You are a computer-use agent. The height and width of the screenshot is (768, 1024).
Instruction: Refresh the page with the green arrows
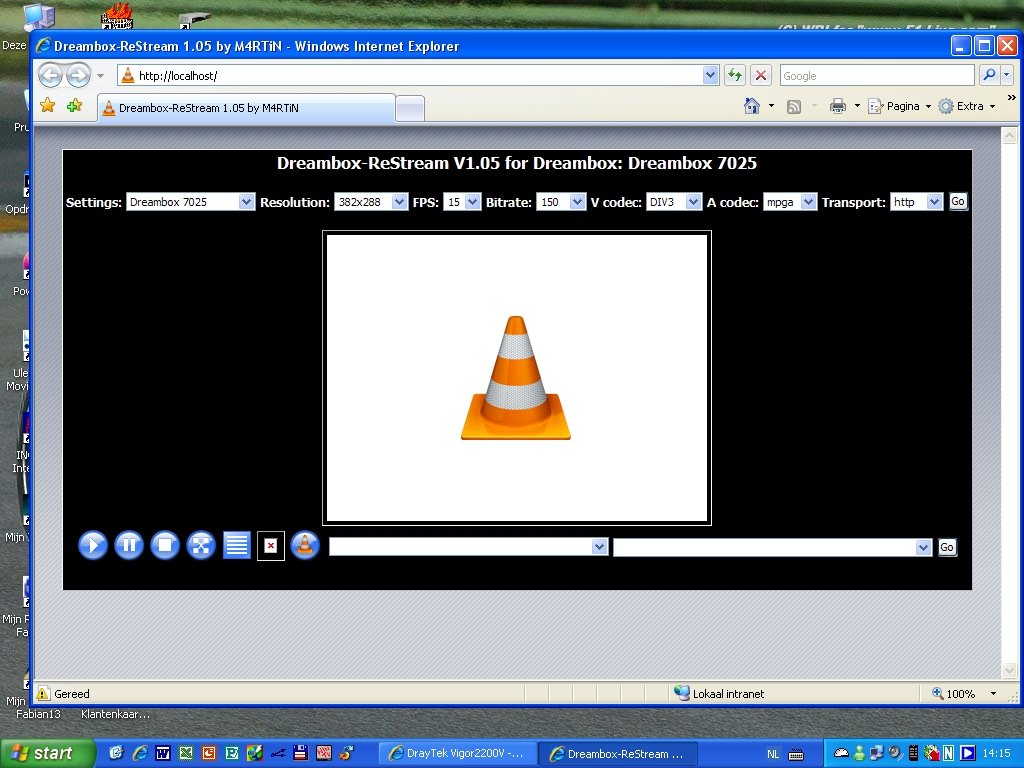point(735,76)
